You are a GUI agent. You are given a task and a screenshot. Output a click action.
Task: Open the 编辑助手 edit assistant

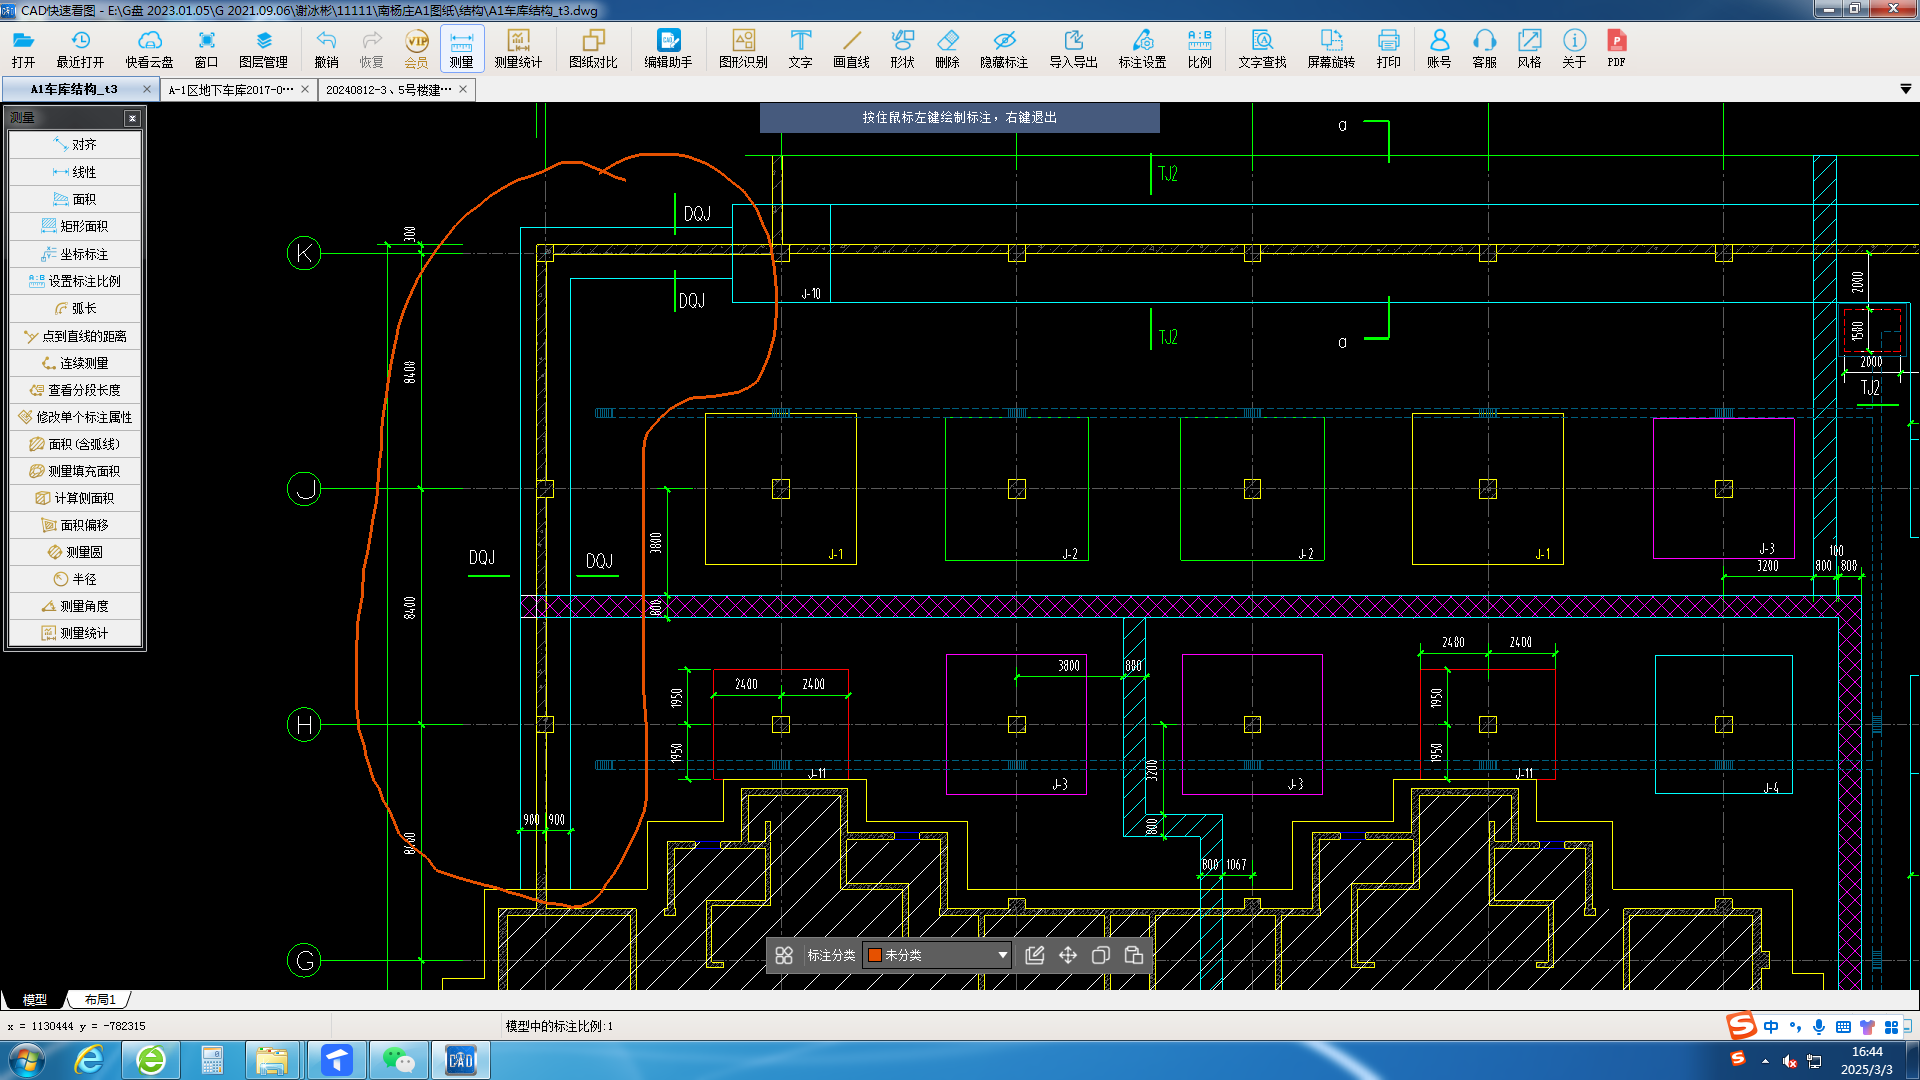click(668, 48)
